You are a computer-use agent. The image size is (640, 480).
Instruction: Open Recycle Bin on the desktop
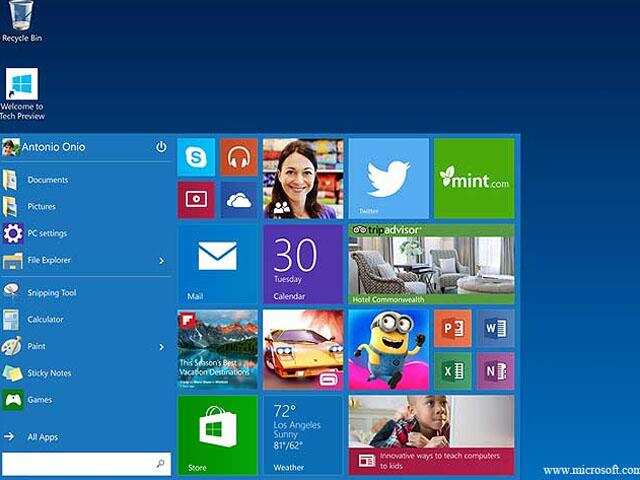(21, 21)
